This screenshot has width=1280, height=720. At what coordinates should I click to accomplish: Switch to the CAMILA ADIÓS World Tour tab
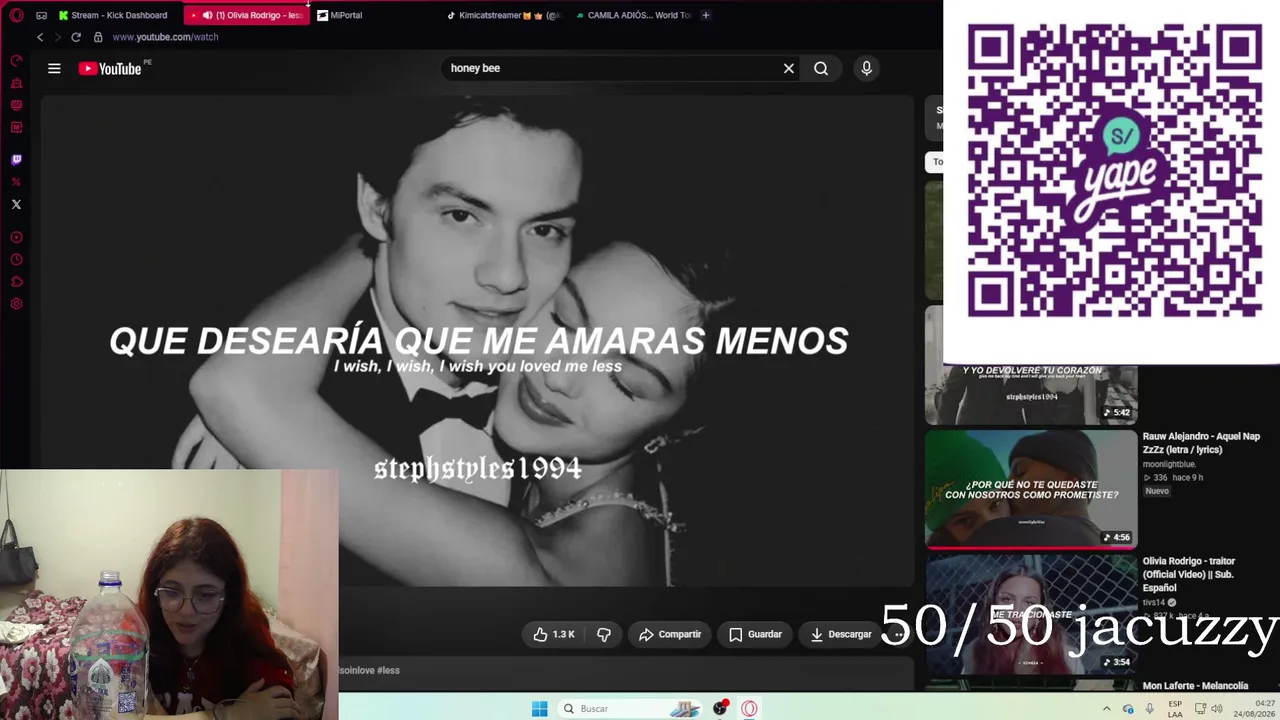pos(634,15)
